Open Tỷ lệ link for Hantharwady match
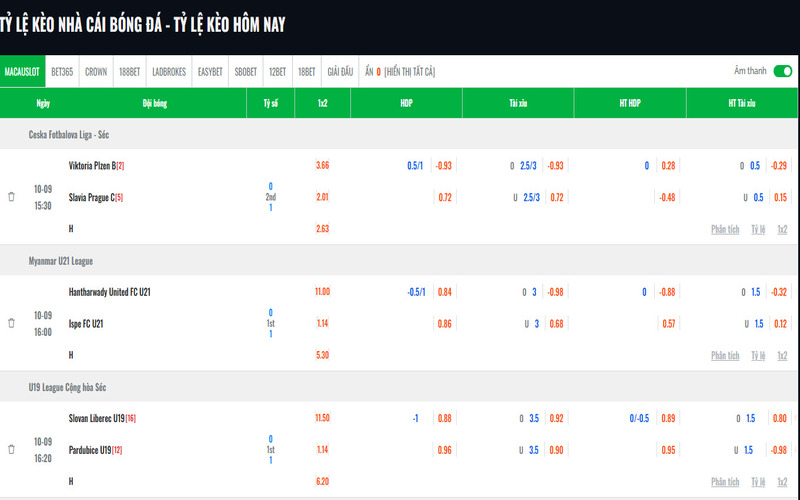 pos(759,355)
